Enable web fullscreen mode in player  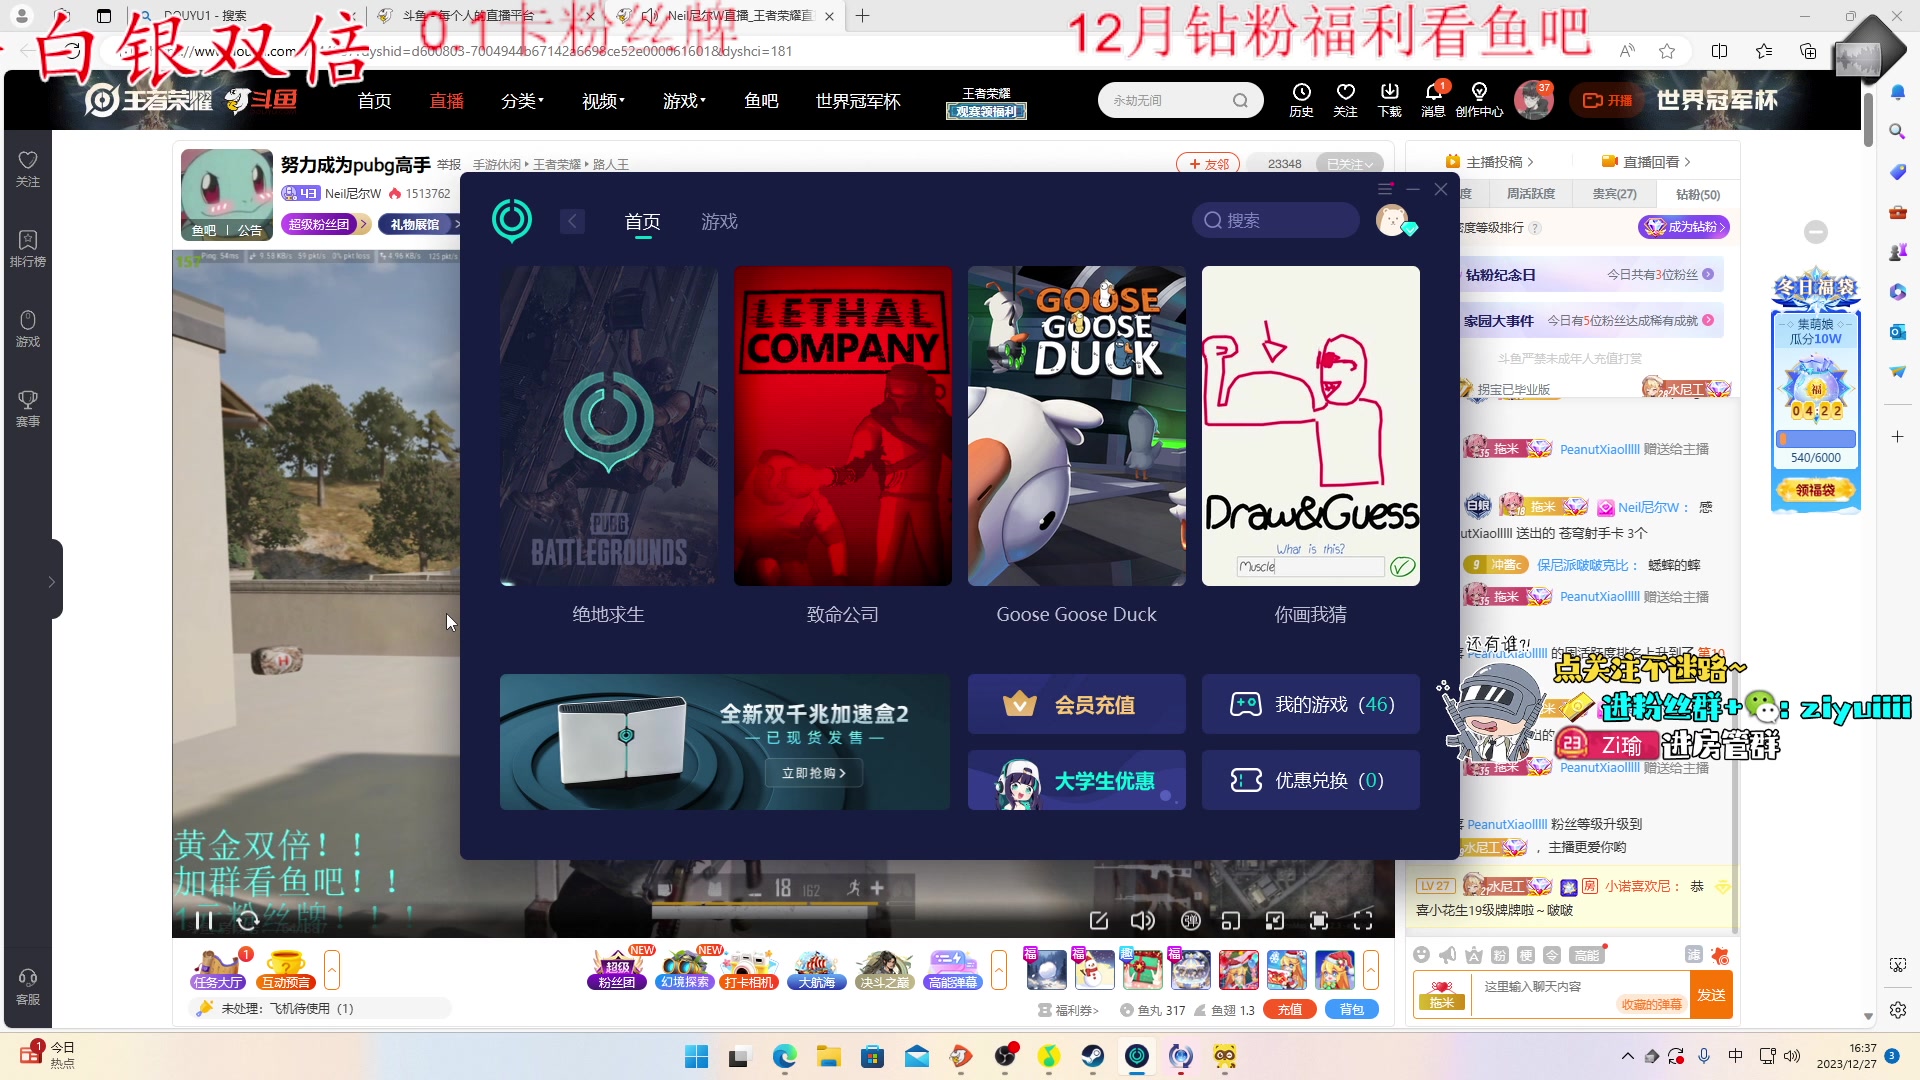[1319, 920]
